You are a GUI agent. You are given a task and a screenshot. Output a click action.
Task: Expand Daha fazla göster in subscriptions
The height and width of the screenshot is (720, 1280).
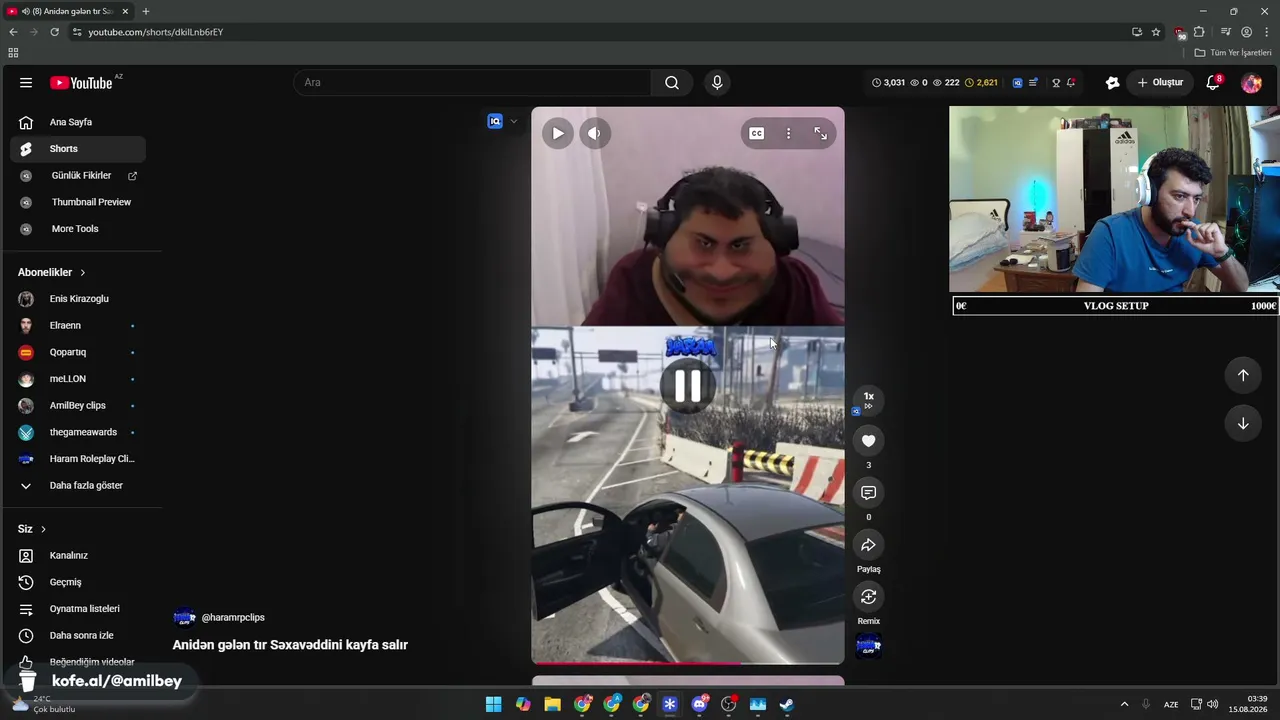[x=78, y=486]
